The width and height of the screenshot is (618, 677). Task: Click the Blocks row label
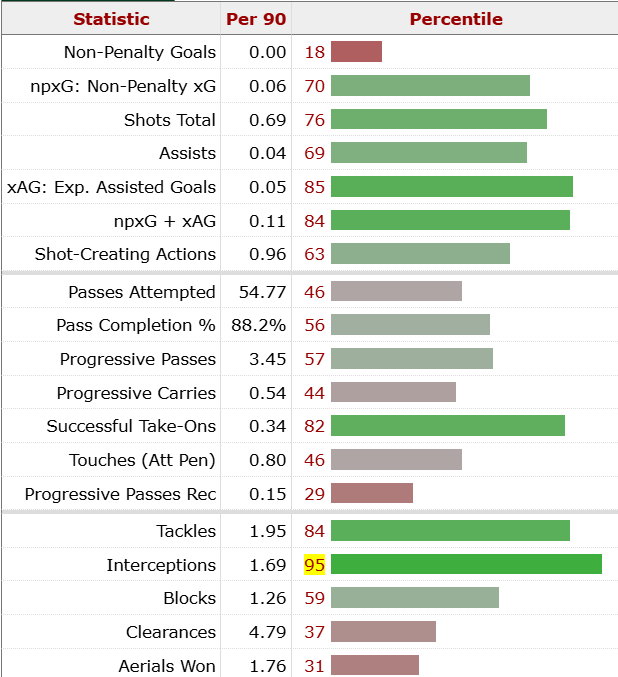pyautogui.click(x=189, y=598)
